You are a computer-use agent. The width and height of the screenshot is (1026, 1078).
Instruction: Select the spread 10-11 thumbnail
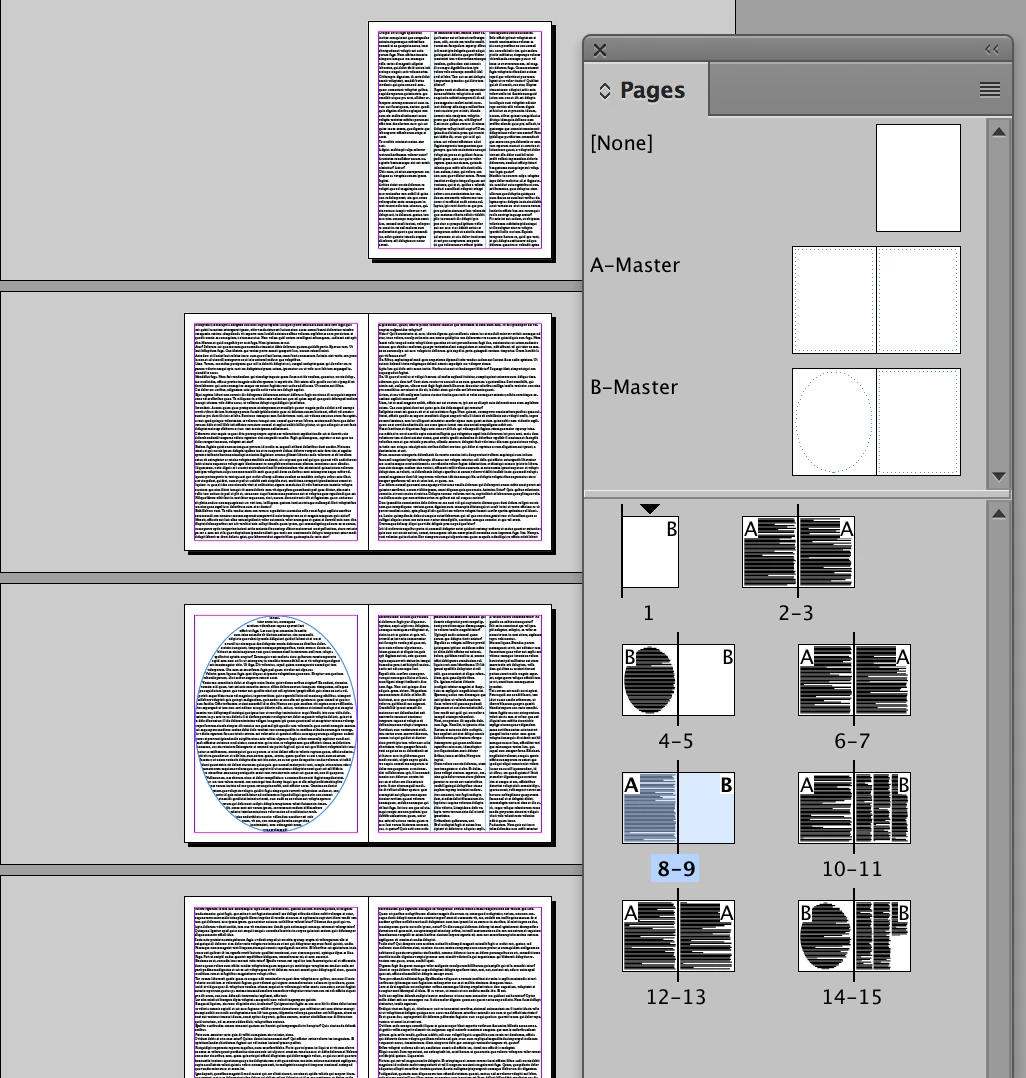[854, 808]
